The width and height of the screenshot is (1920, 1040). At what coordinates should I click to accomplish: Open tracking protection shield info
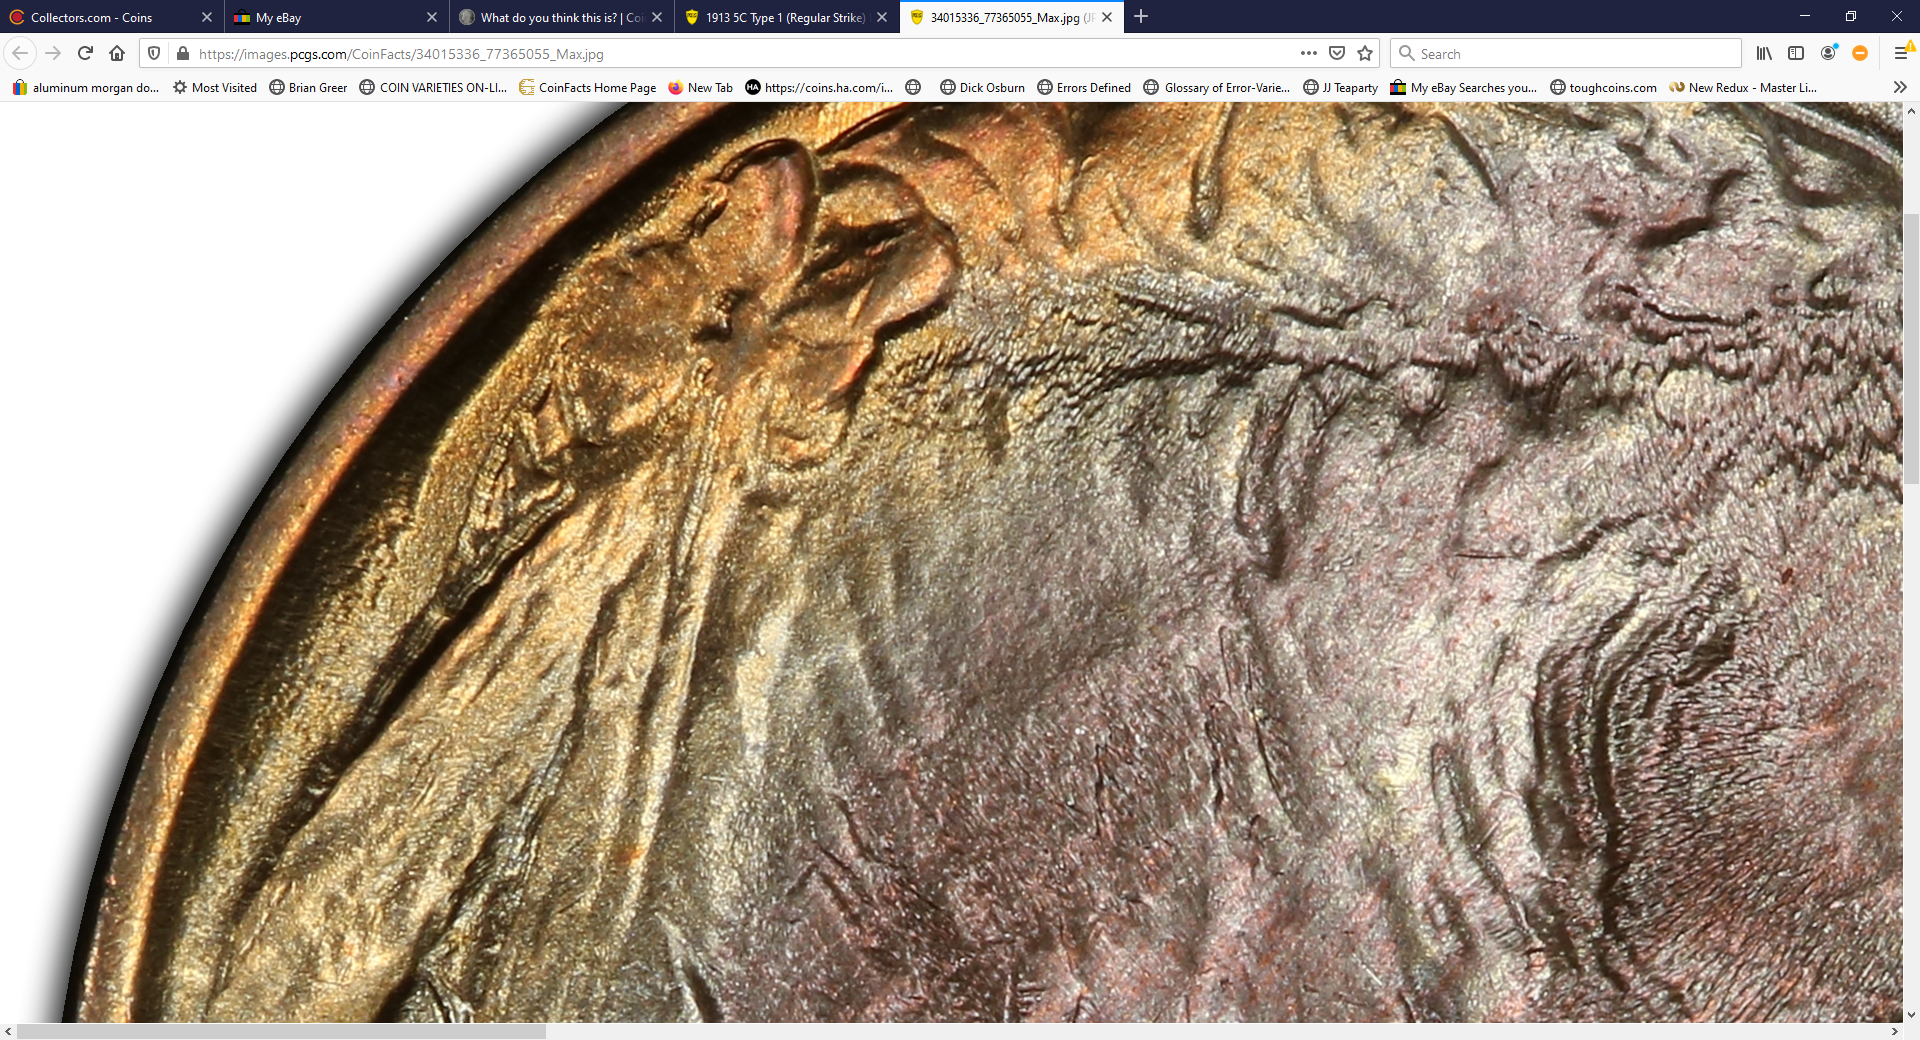point(154,53)
